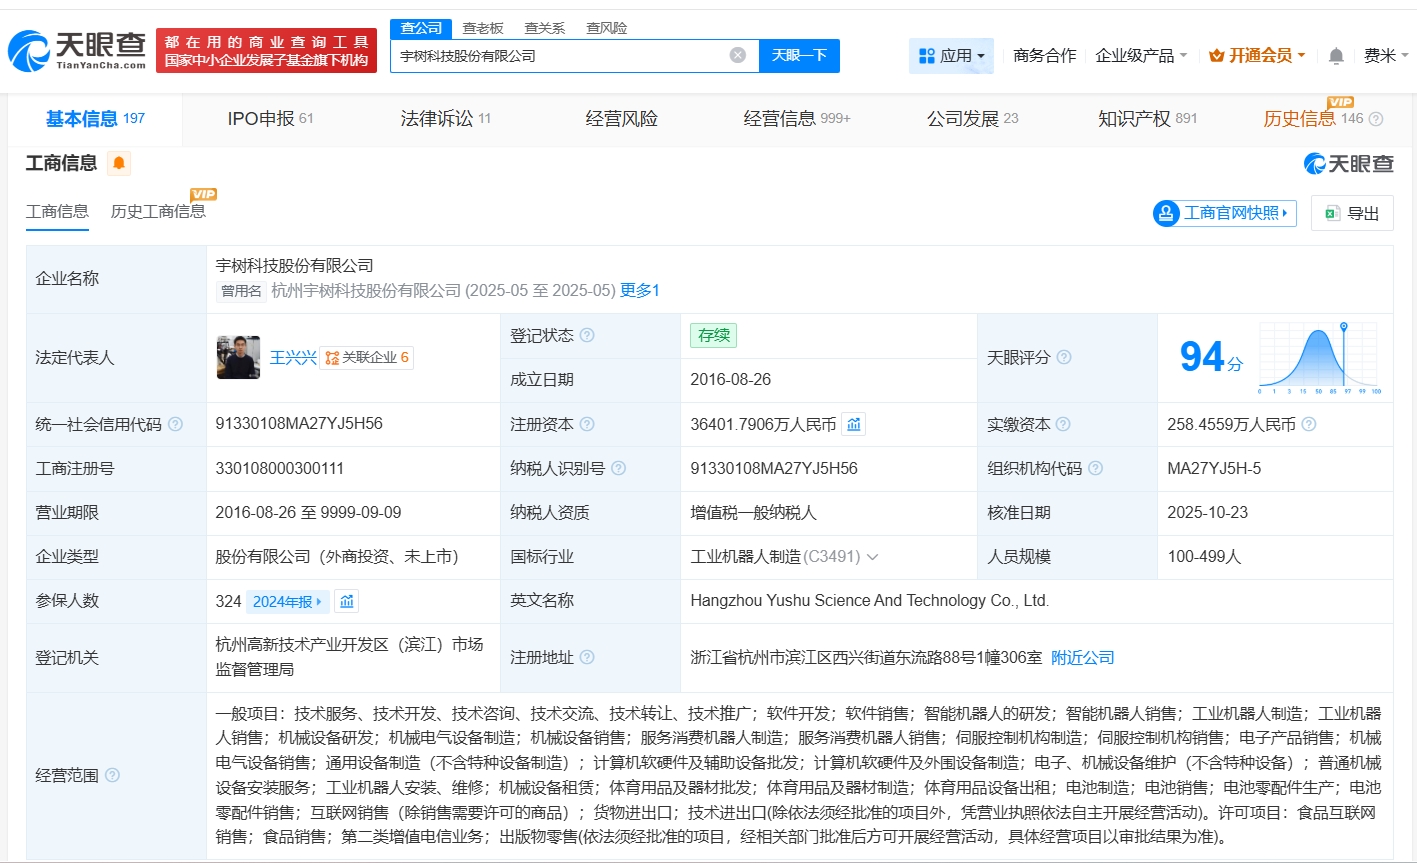
Task: Expand the 工业机器人制造 industry chevron
Action: pyautogui.click(x=872, y=557)
